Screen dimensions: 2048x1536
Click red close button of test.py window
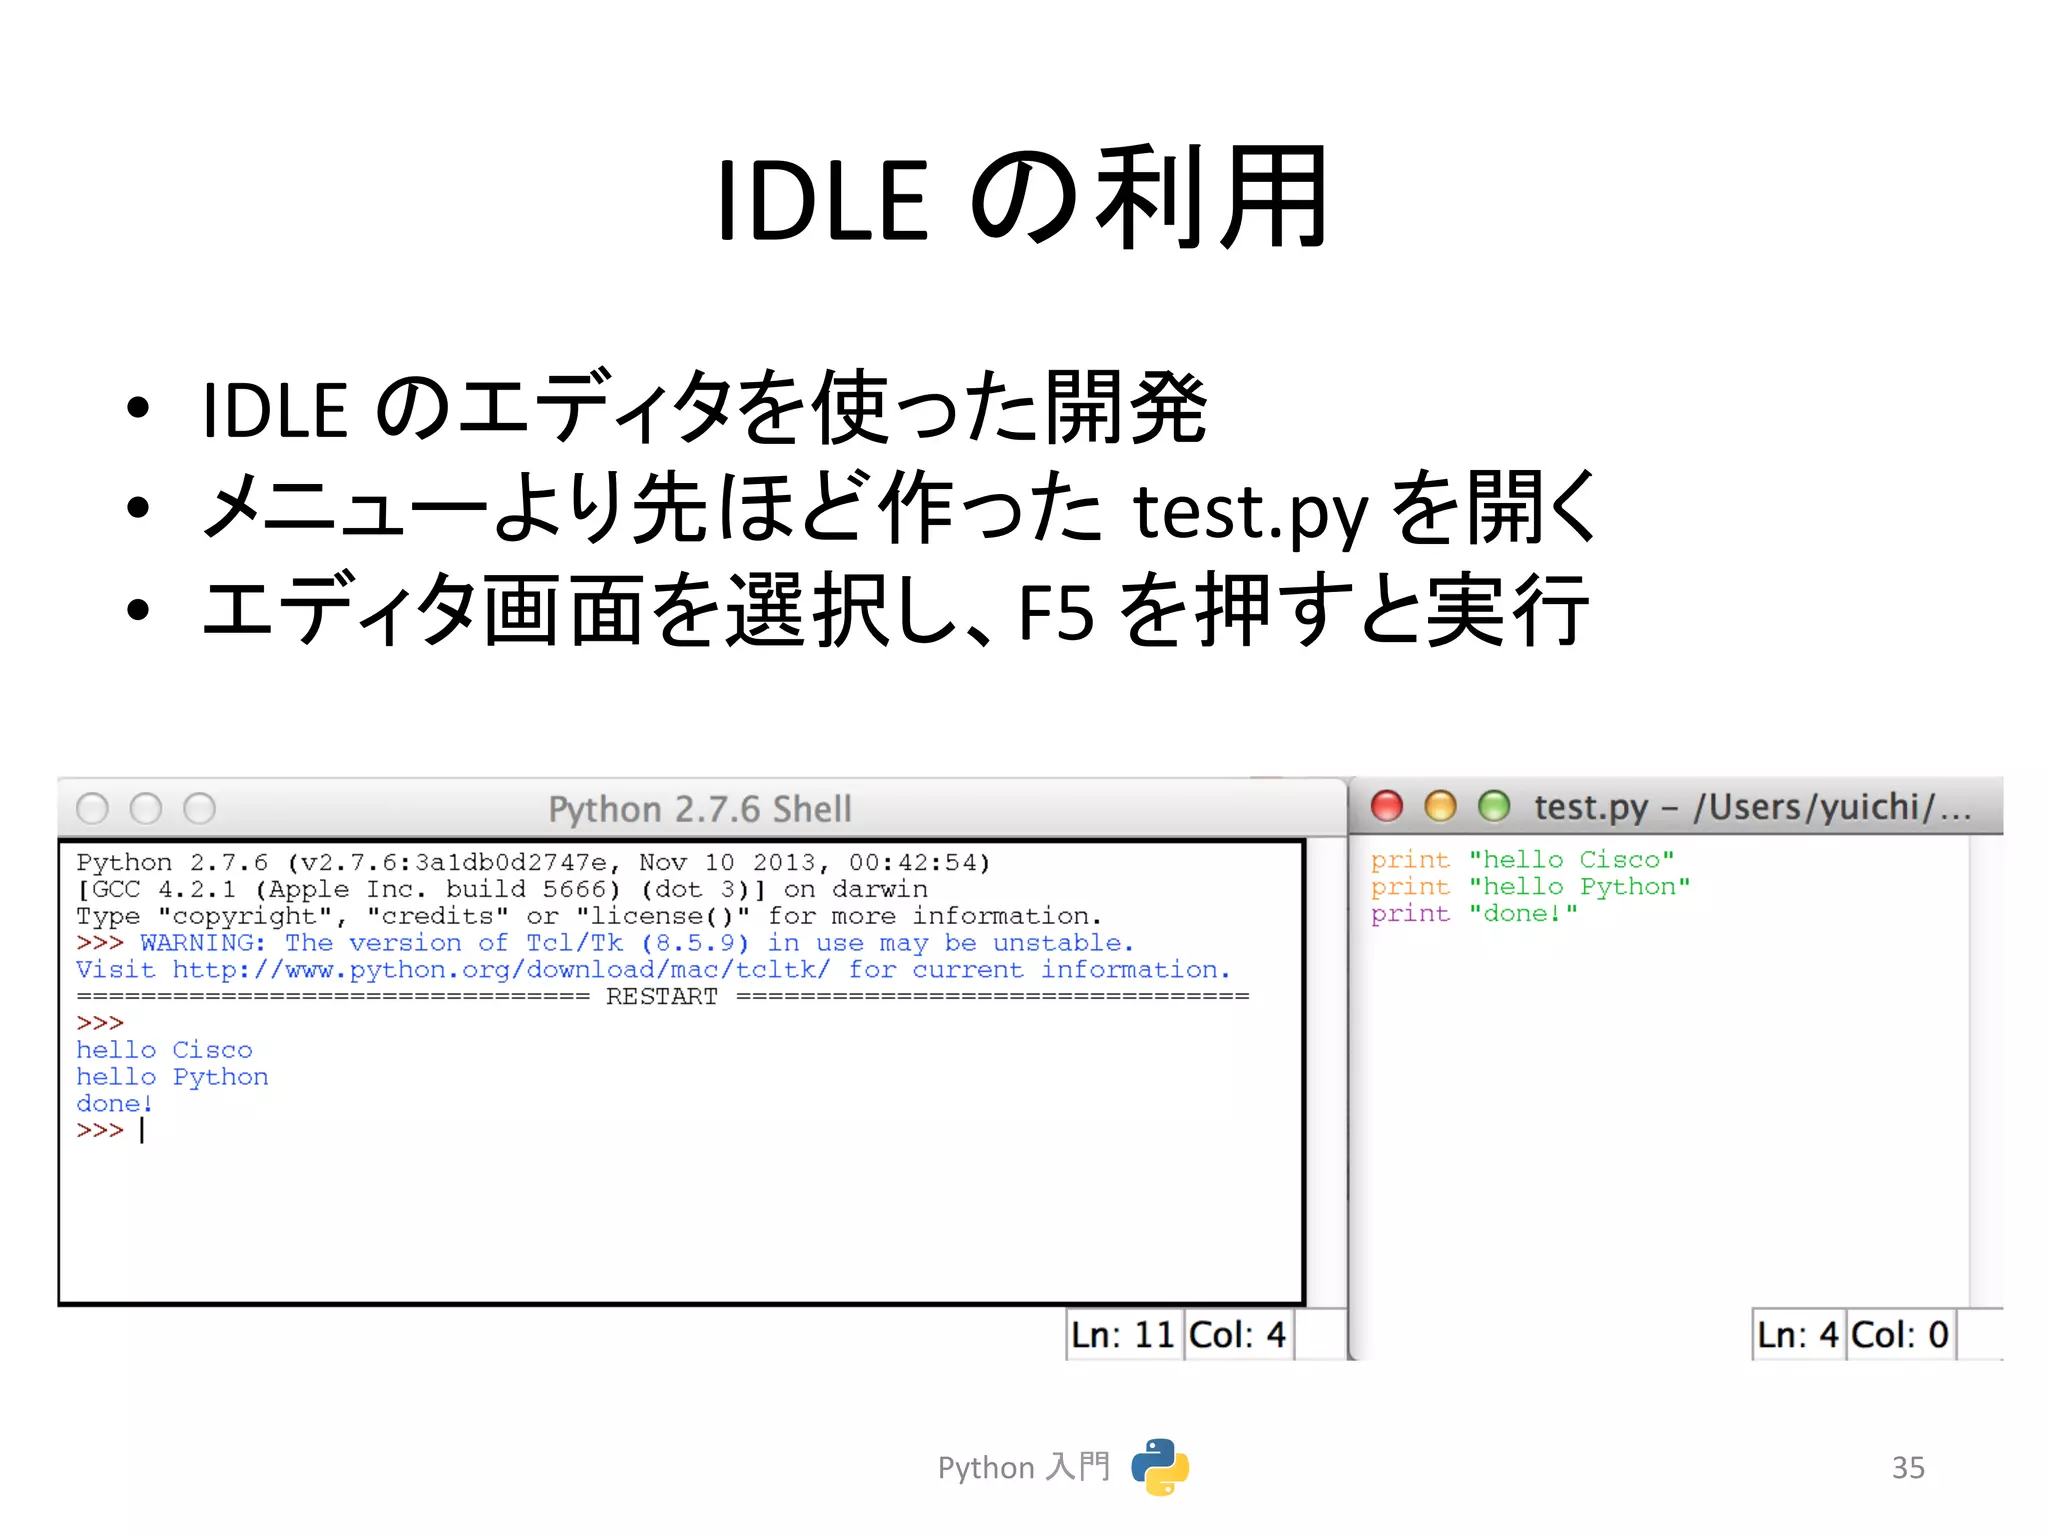pyautogui.click(x=1387, y=806)
